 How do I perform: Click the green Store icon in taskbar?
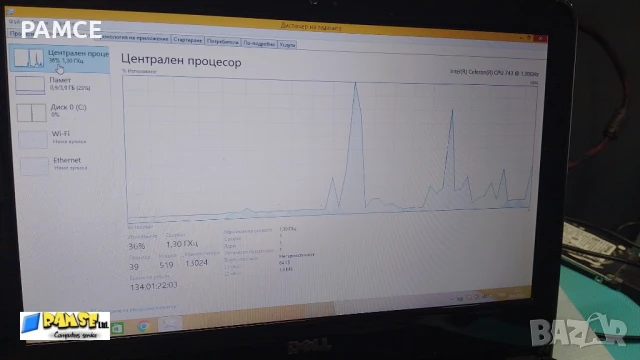coord(118,328)
